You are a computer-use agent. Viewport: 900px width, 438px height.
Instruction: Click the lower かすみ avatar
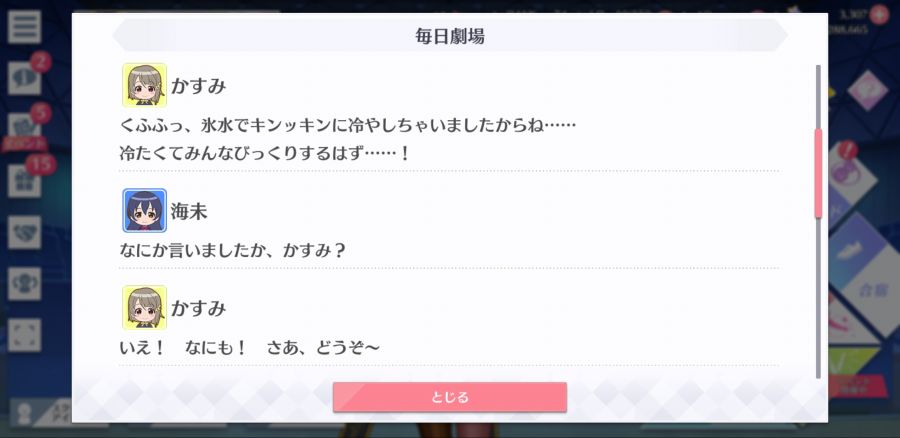tap(145, 308)
